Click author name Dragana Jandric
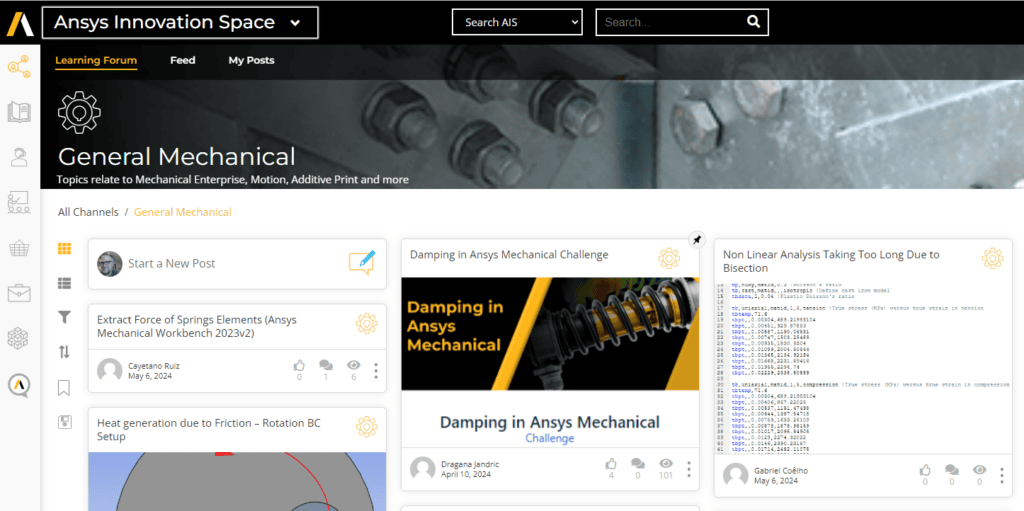Screen dimensions: 1024x511 tap(469, 464)
